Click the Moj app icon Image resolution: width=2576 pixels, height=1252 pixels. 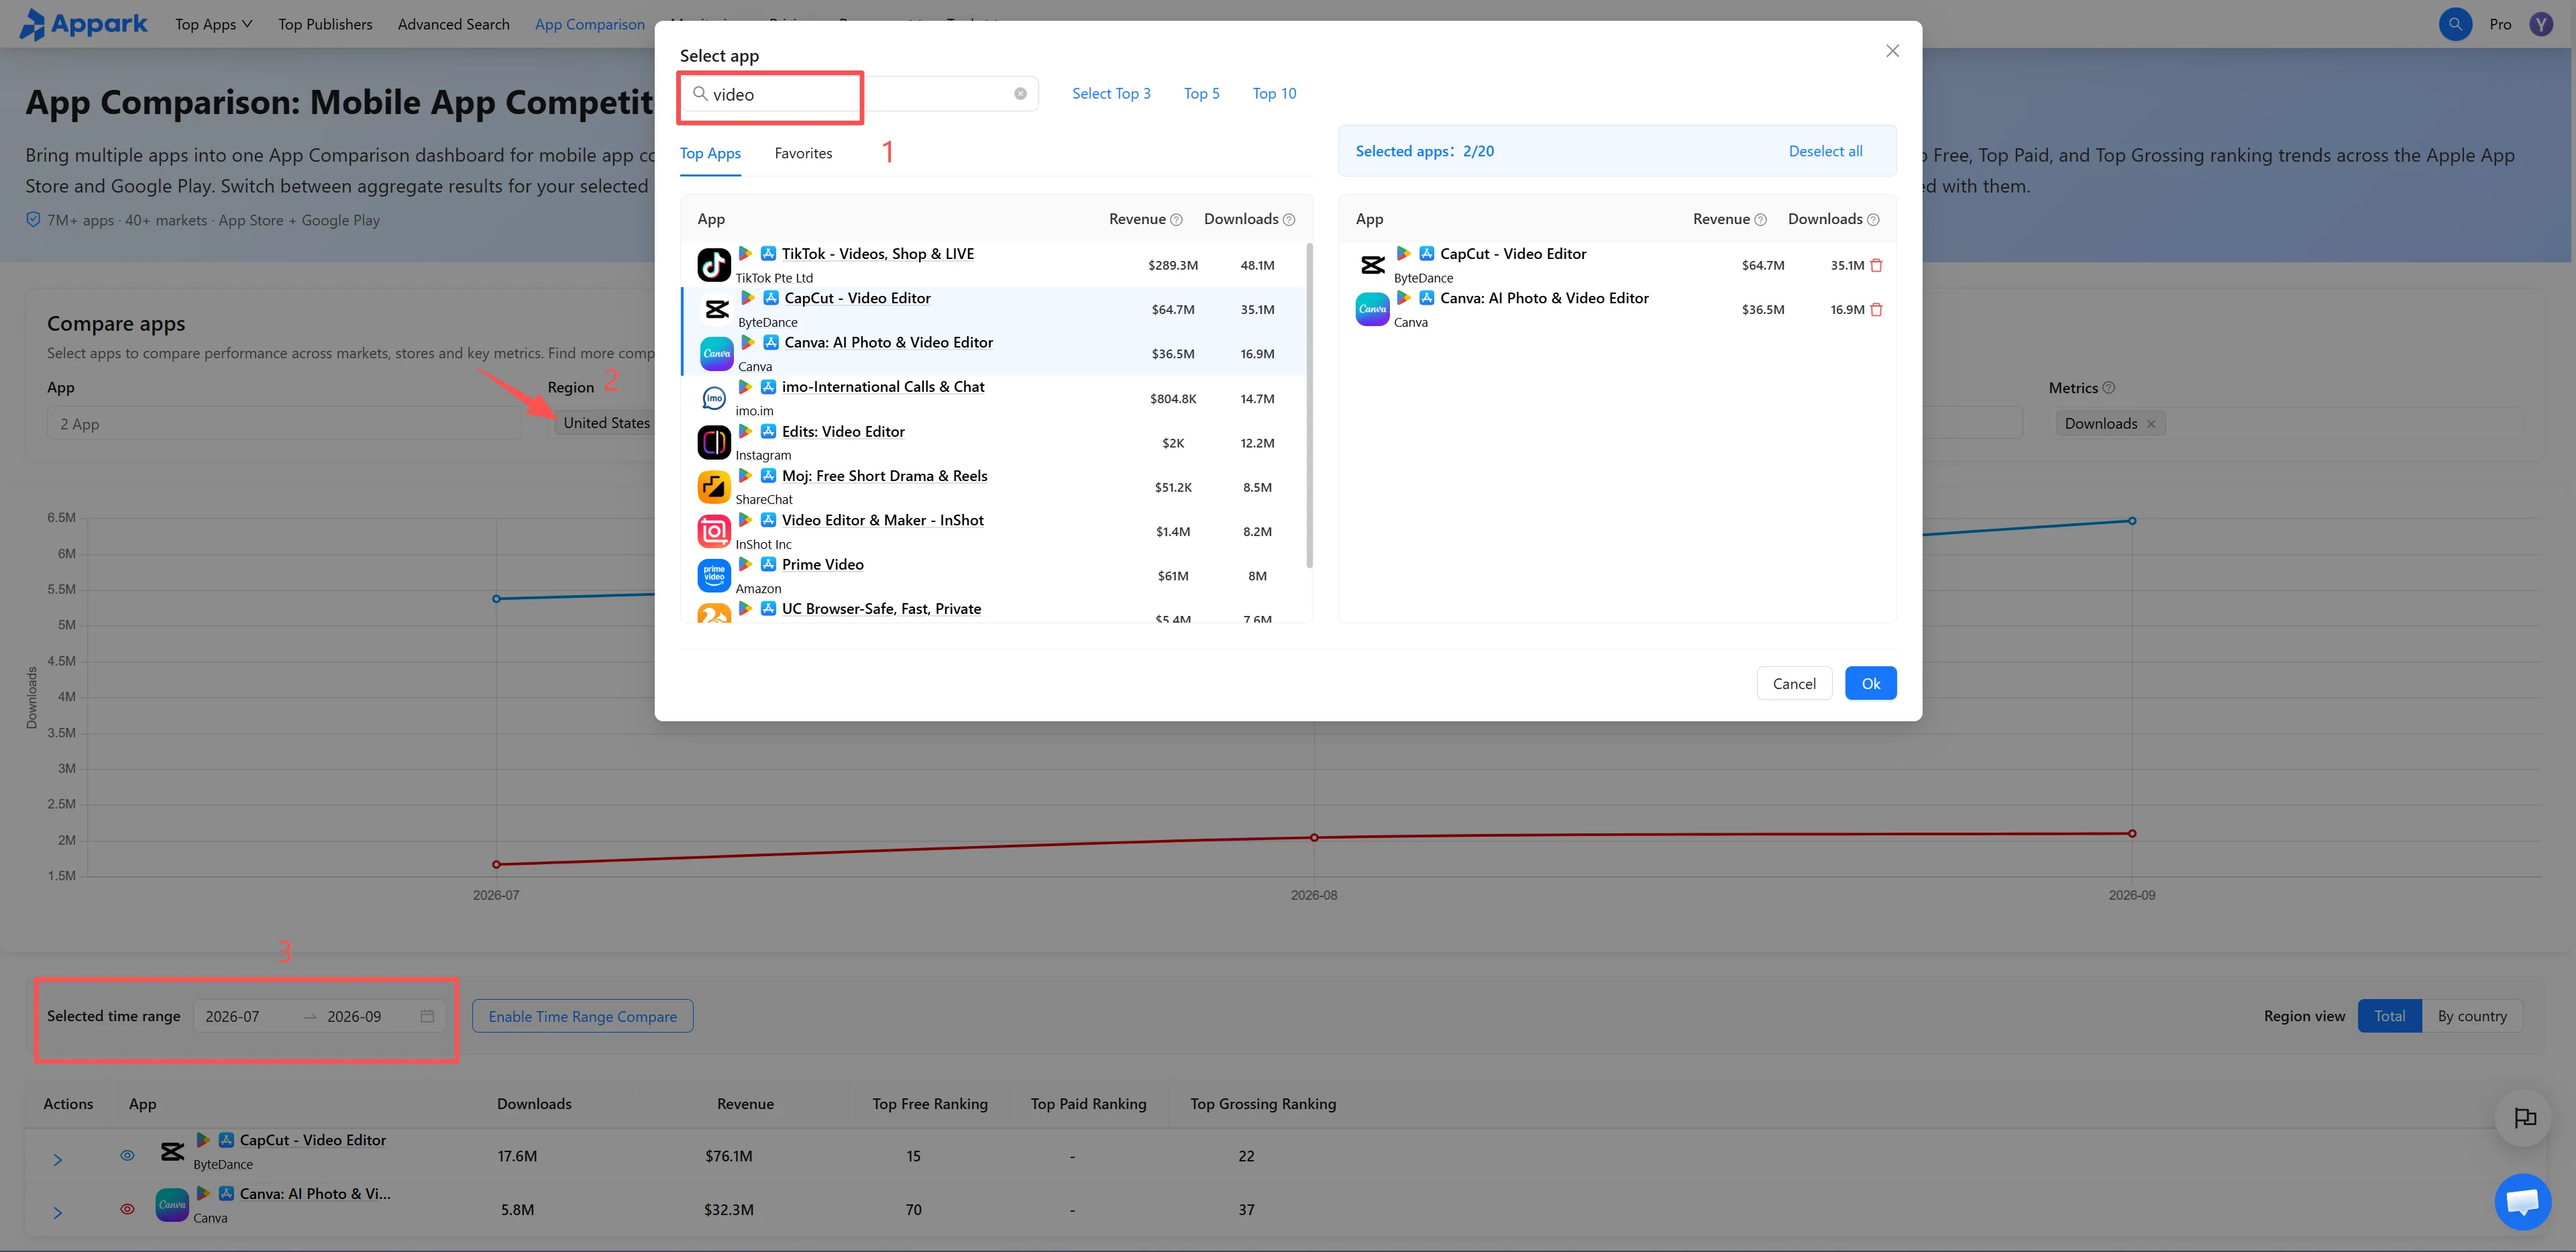(714, 487)
